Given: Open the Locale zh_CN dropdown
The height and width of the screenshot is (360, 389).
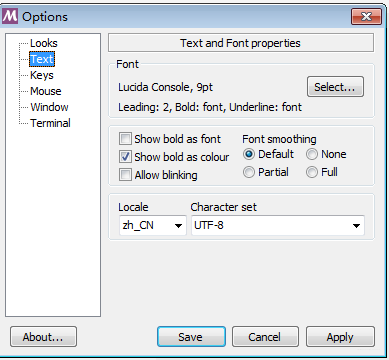Looking at the screenshot, I should click(152, 225).
